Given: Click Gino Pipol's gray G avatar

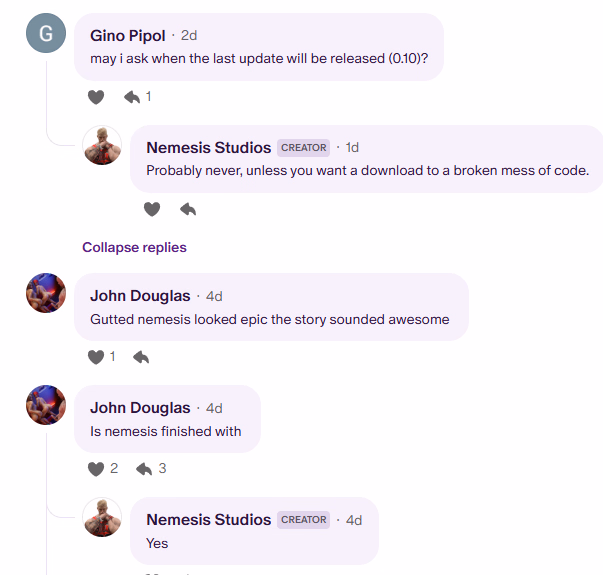Looking at the screenshot, I should [x=46, y=33].
